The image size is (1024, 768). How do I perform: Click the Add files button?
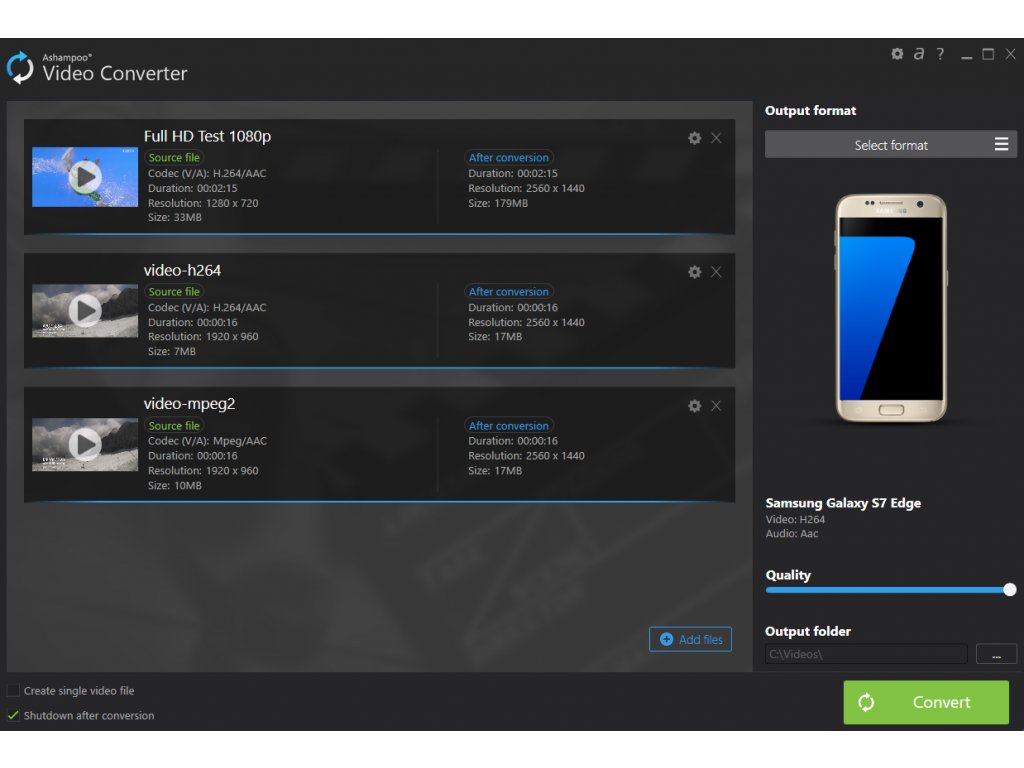pyautogui.click(x=690, y=639)
